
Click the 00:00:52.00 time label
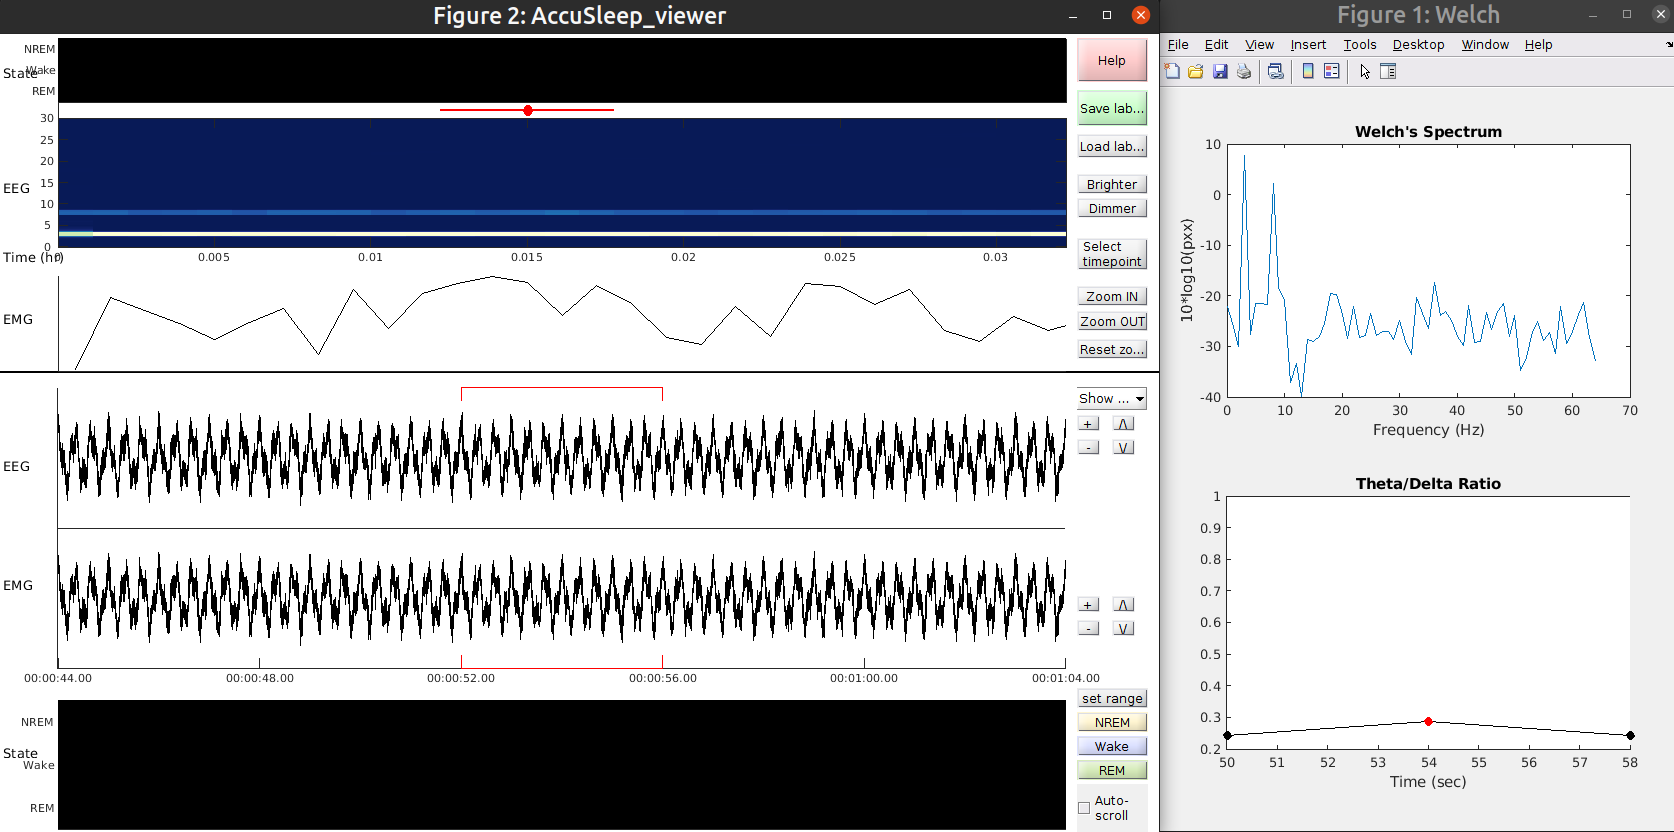(x=461, y=678)
